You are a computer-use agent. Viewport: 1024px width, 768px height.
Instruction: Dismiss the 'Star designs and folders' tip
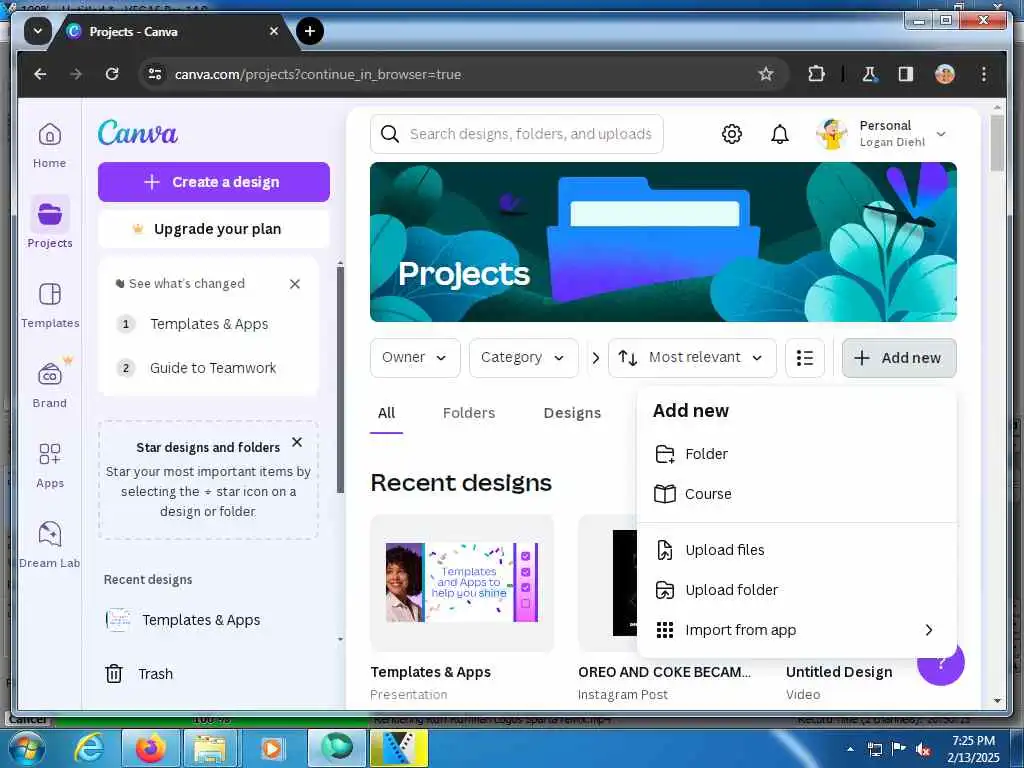(x=296, y=442)
